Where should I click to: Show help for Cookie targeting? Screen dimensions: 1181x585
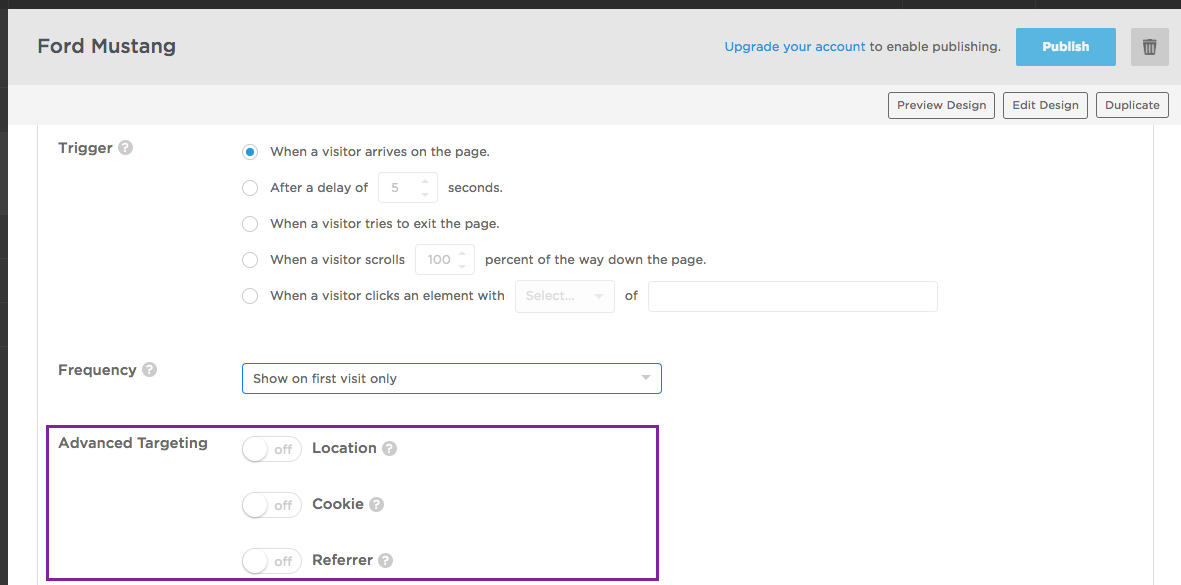(377, 504)
